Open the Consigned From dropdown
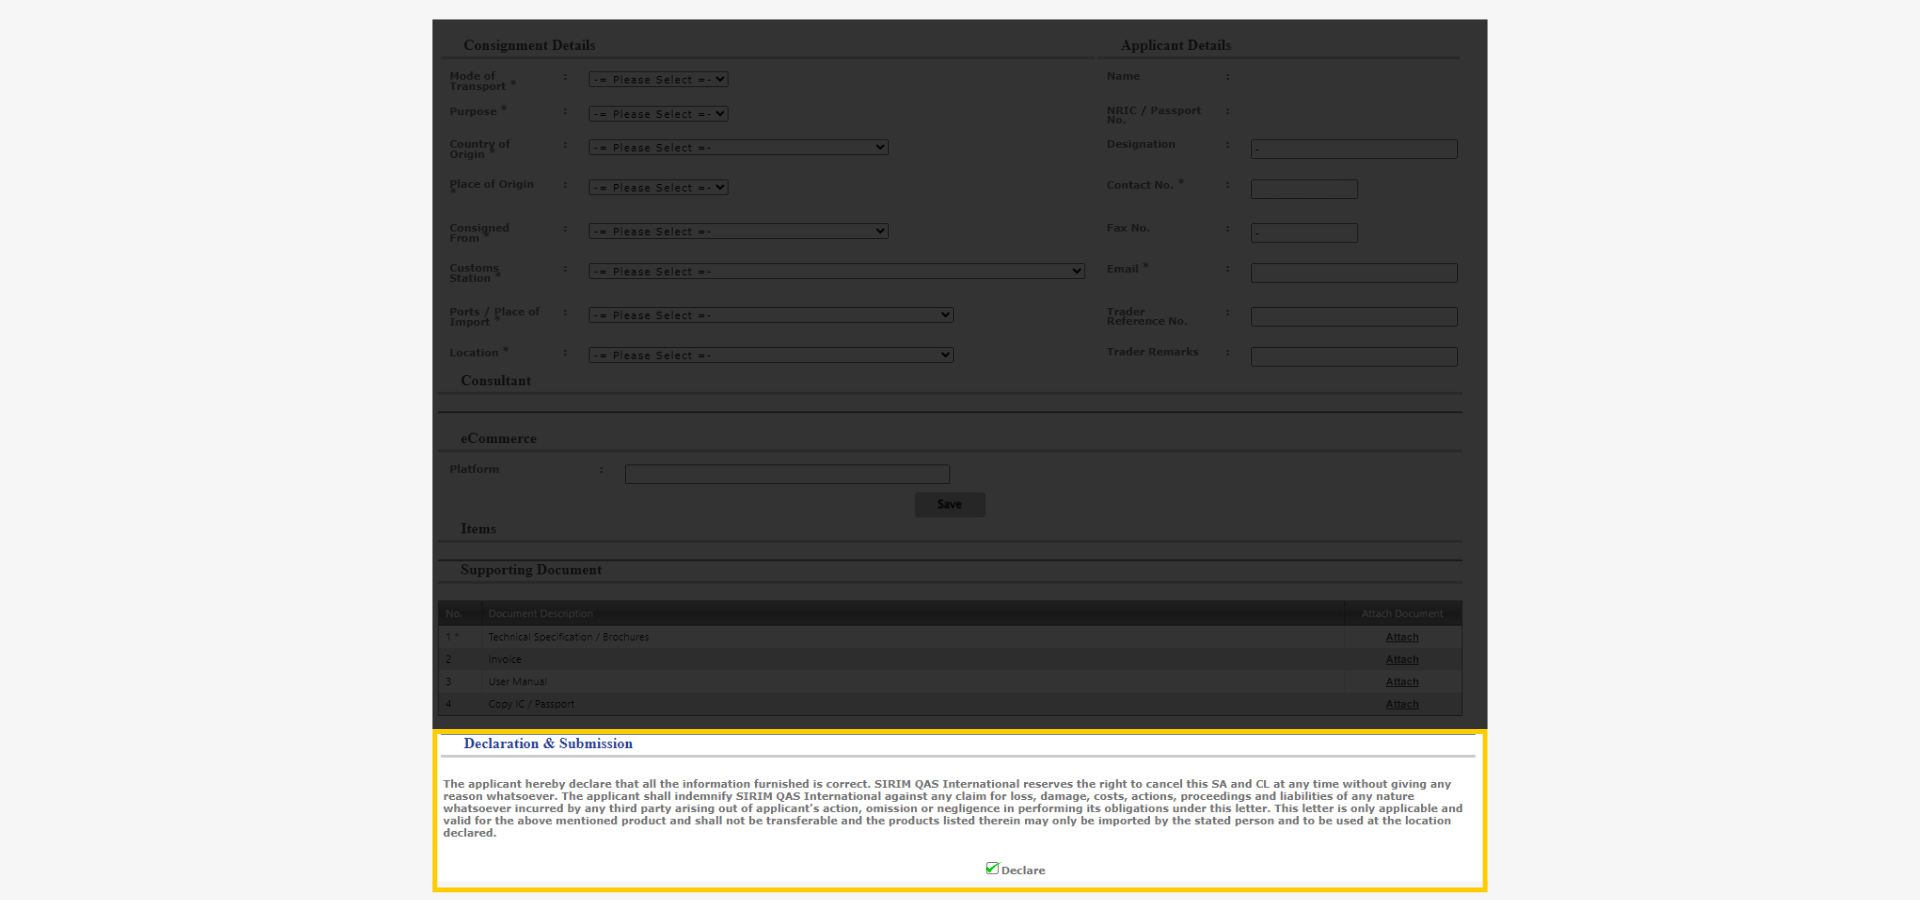This screenshot has width=1920, height=900. point(737,230)
